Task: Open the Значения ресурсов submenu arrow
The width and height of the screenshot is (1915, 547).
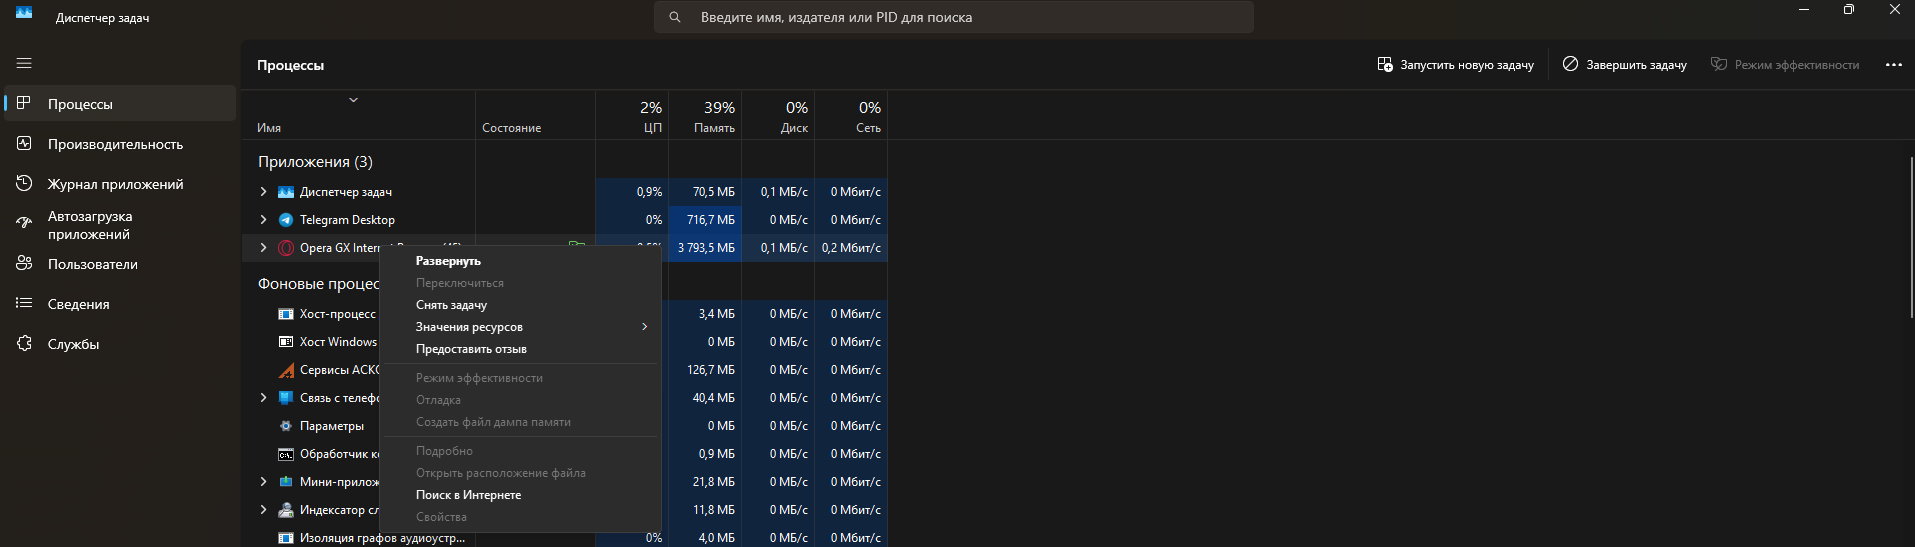Action: point(645,327)
